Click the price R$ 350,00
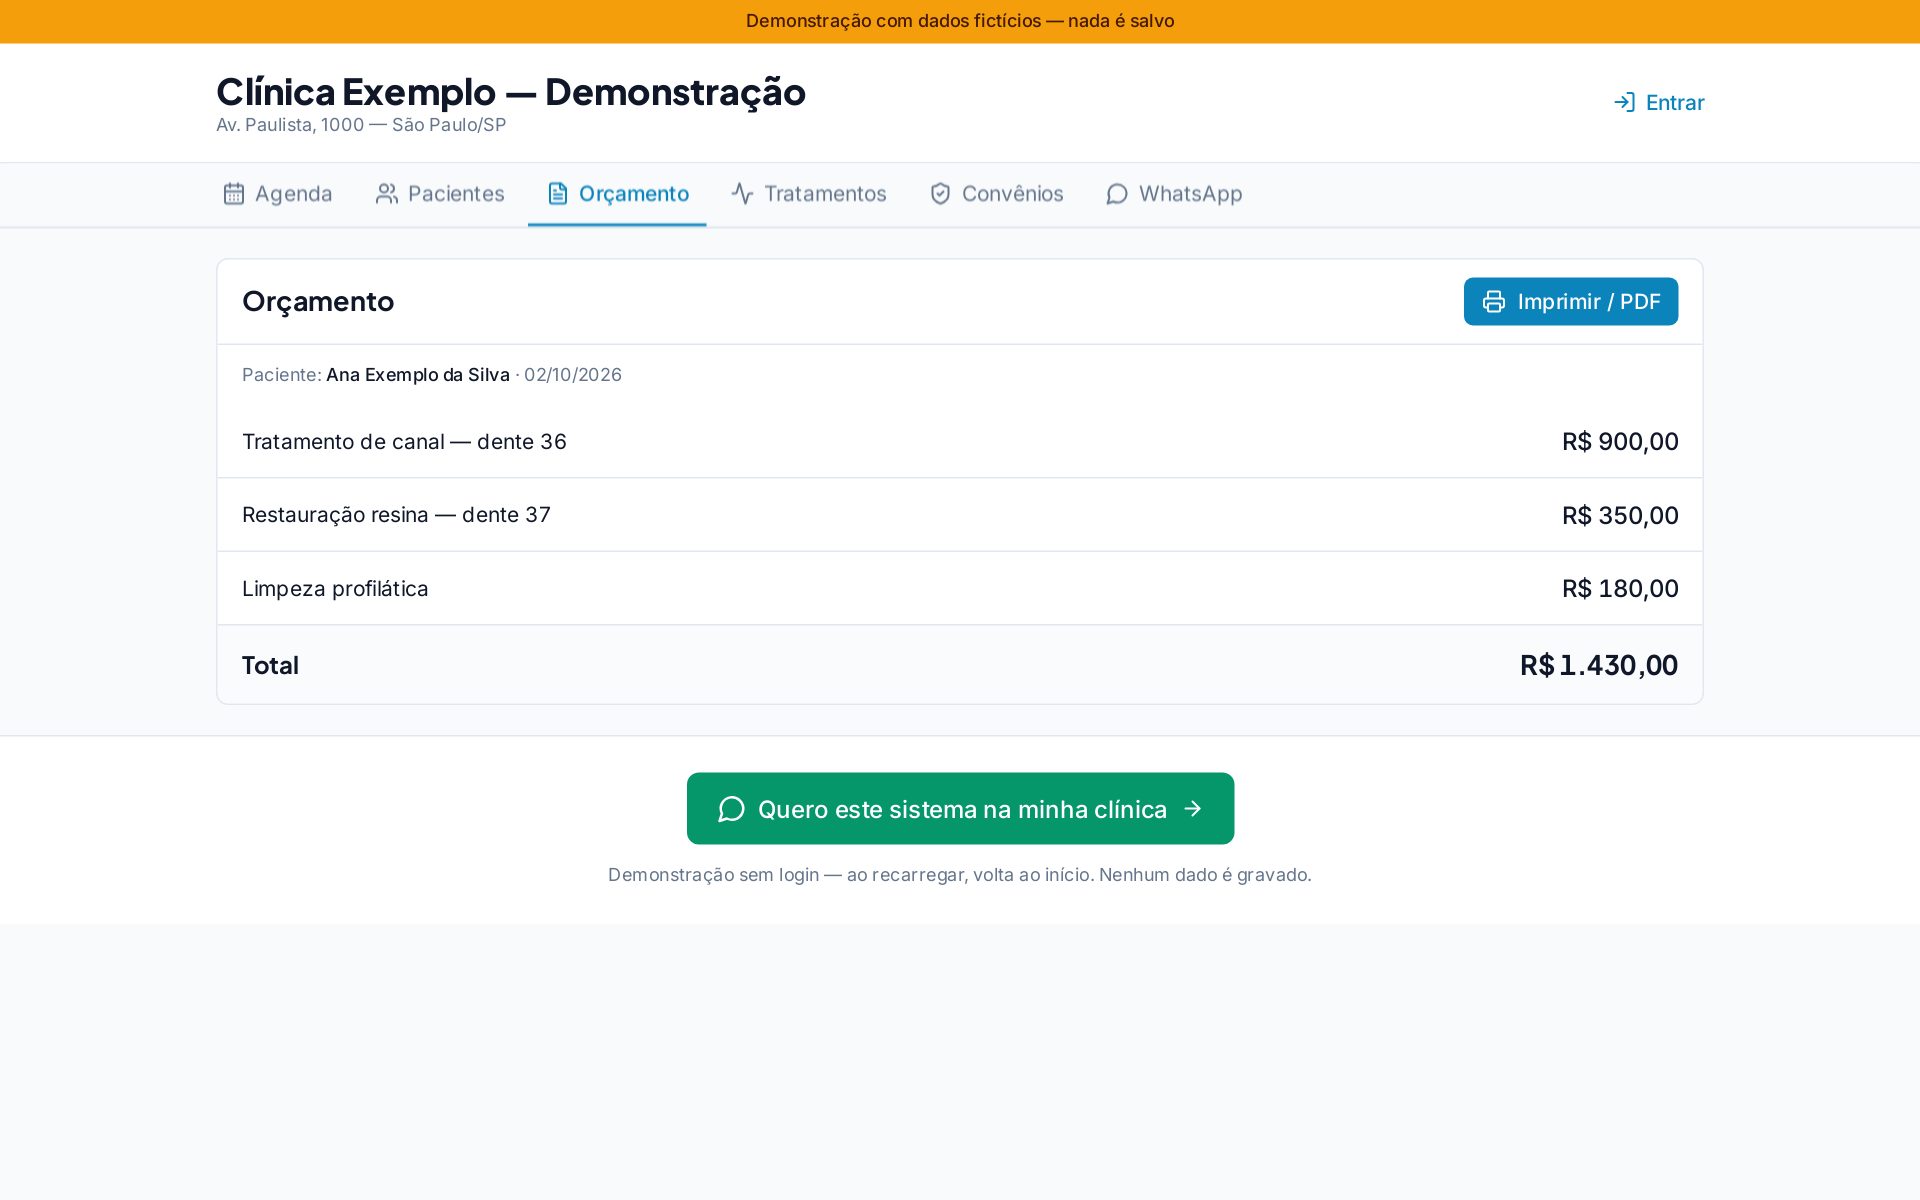This screenshot has height=1200, width=1920. click(x=1620, y=515)
